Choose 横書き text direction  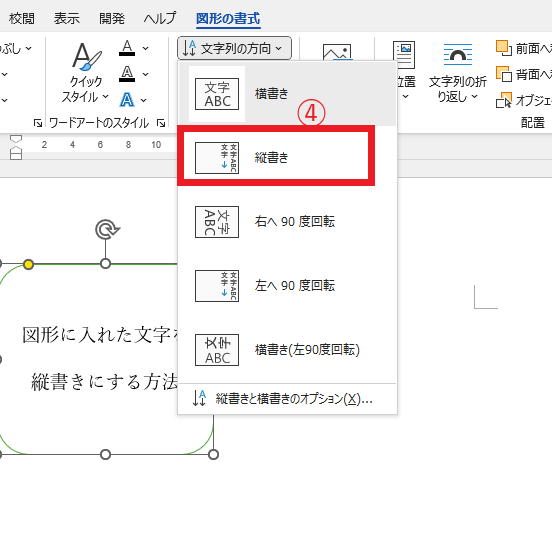[287, 94]
